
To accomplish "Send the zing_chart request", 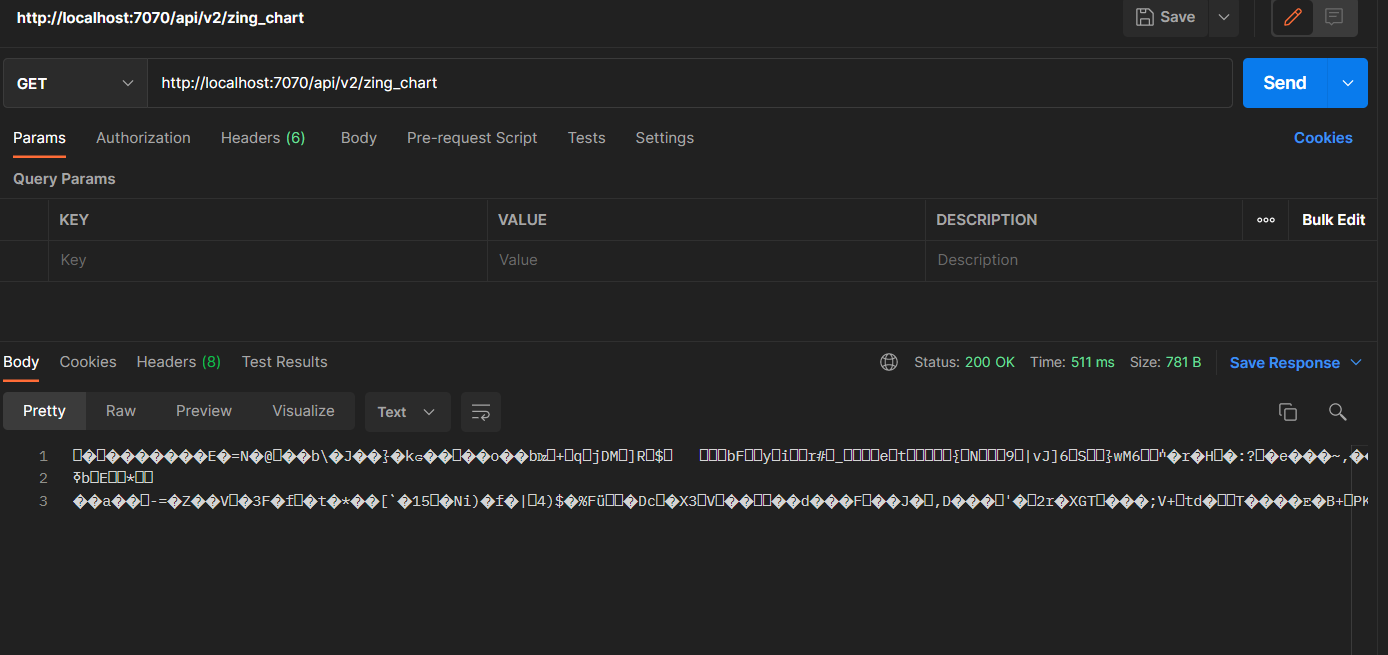I will point(1284,83).
